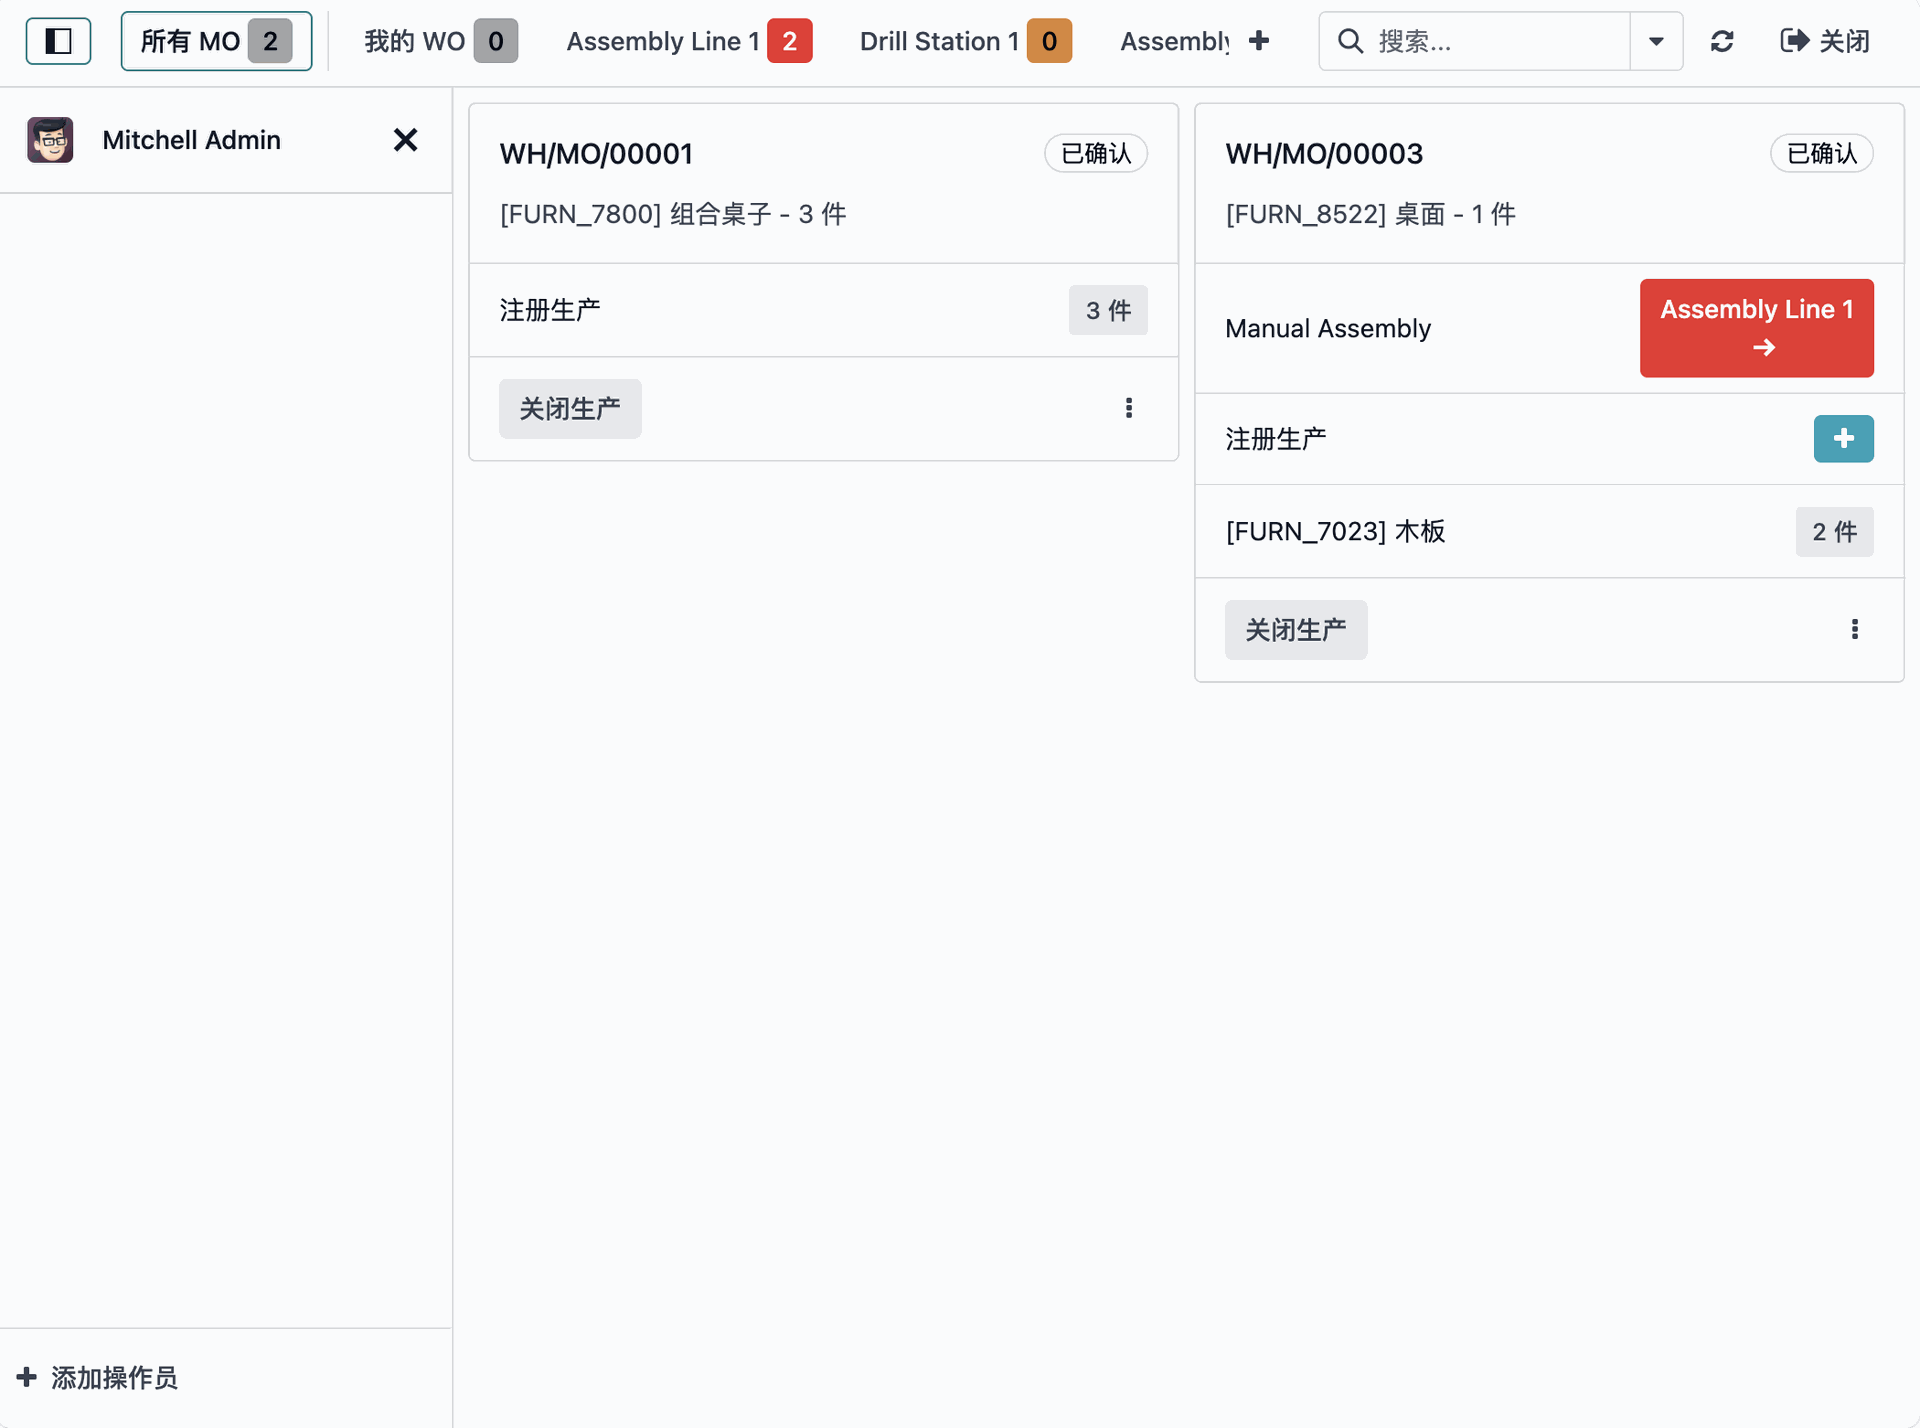
Task: Click 添加操作员 at sidebar bottom
Action: click(x=98, y=1378)
